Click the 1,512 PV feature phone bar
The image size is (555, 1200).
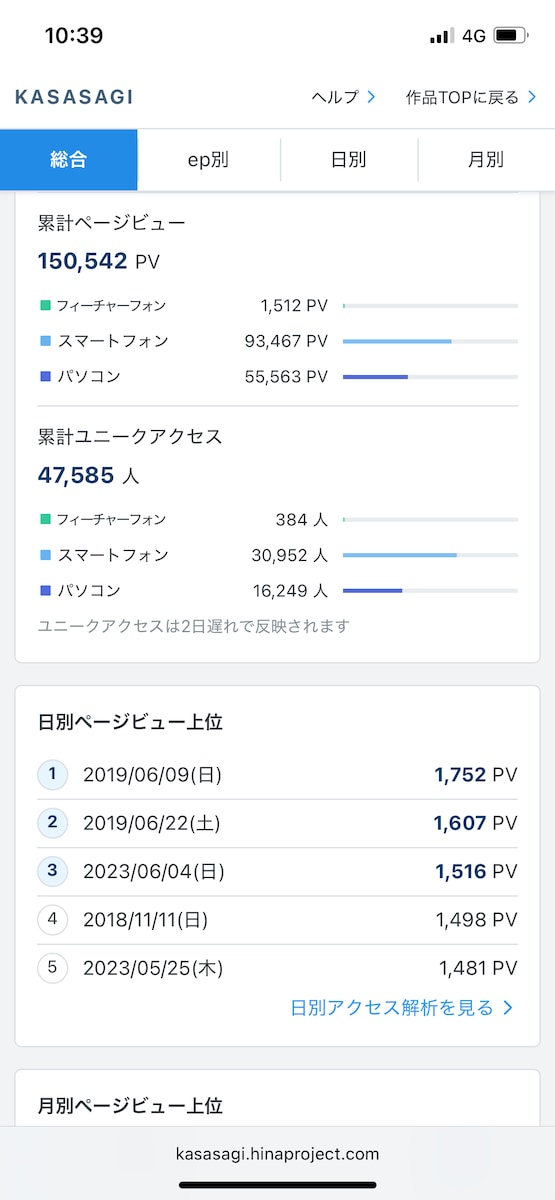(x=430, y=305)
